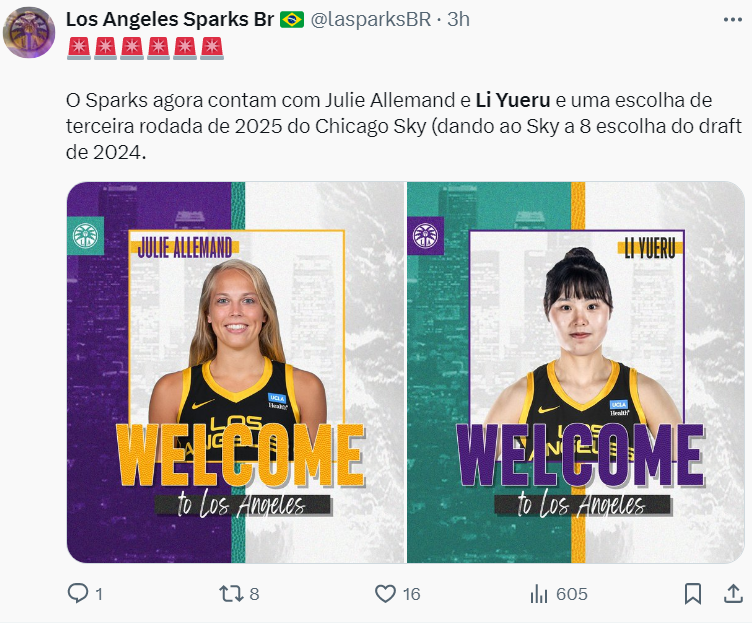Image resolution: width=752 pixels, height=624 pixels.
Task: Open the share upload icon
Action: coord(733,593)
